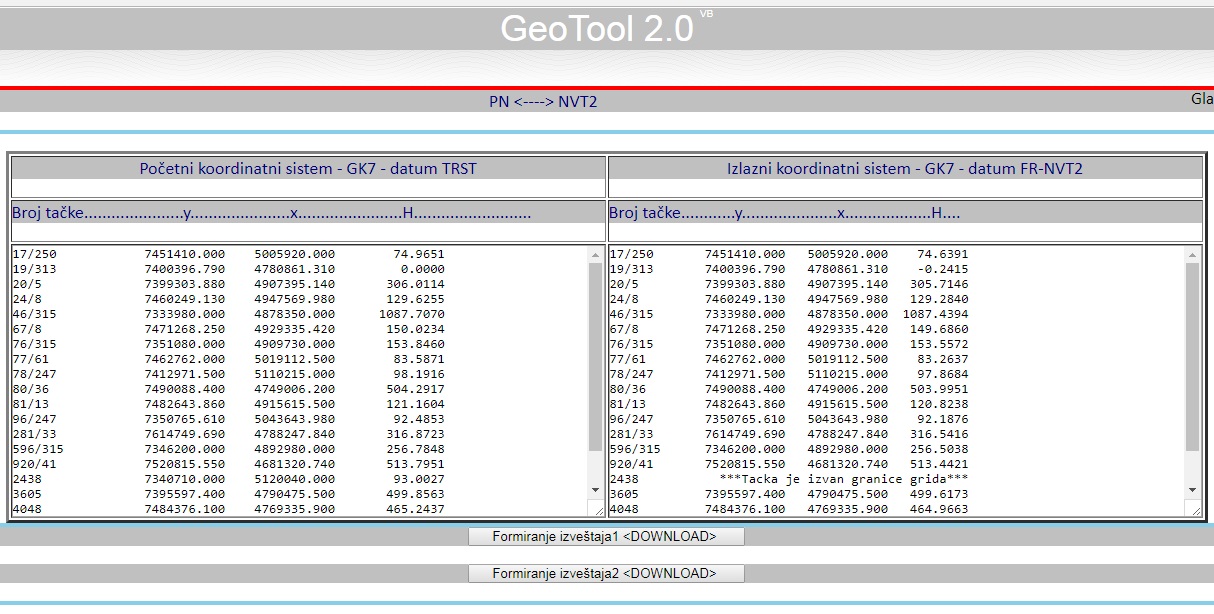
Task: Click the GeoTool 2.0 title
Action: click(597, 29)
